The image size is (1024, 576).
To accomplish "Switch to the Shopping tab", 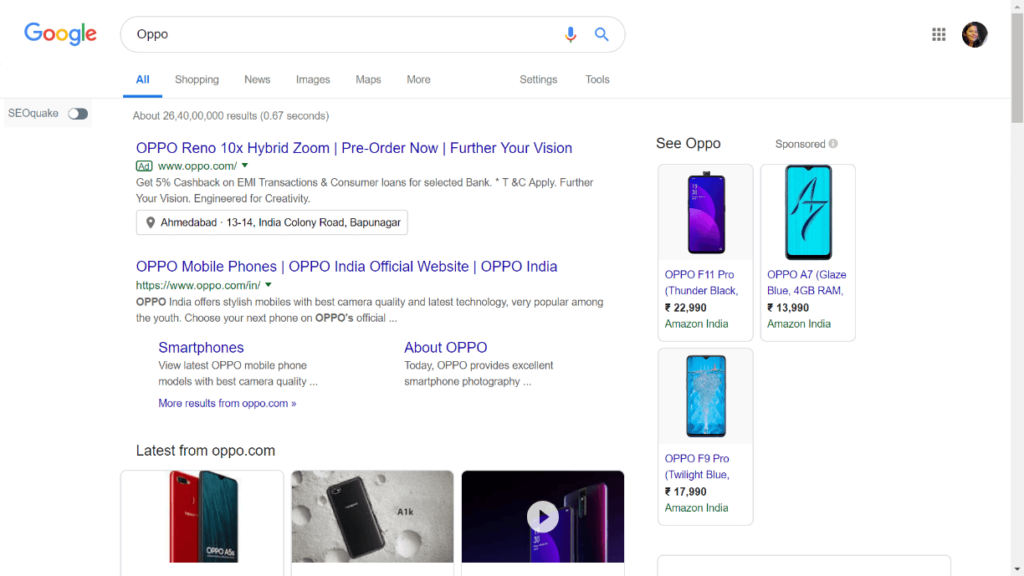I will [x=197, y=80].
